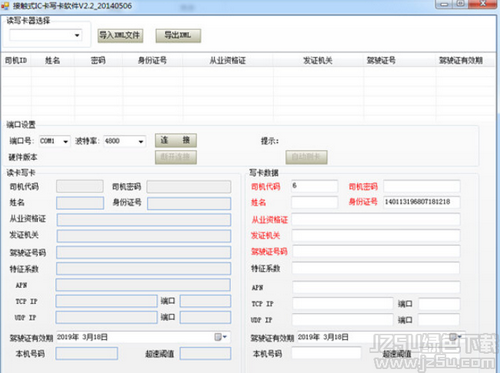500x373 pixels.
Task: Close the IC card software window
Action: (x=483, y=4)
